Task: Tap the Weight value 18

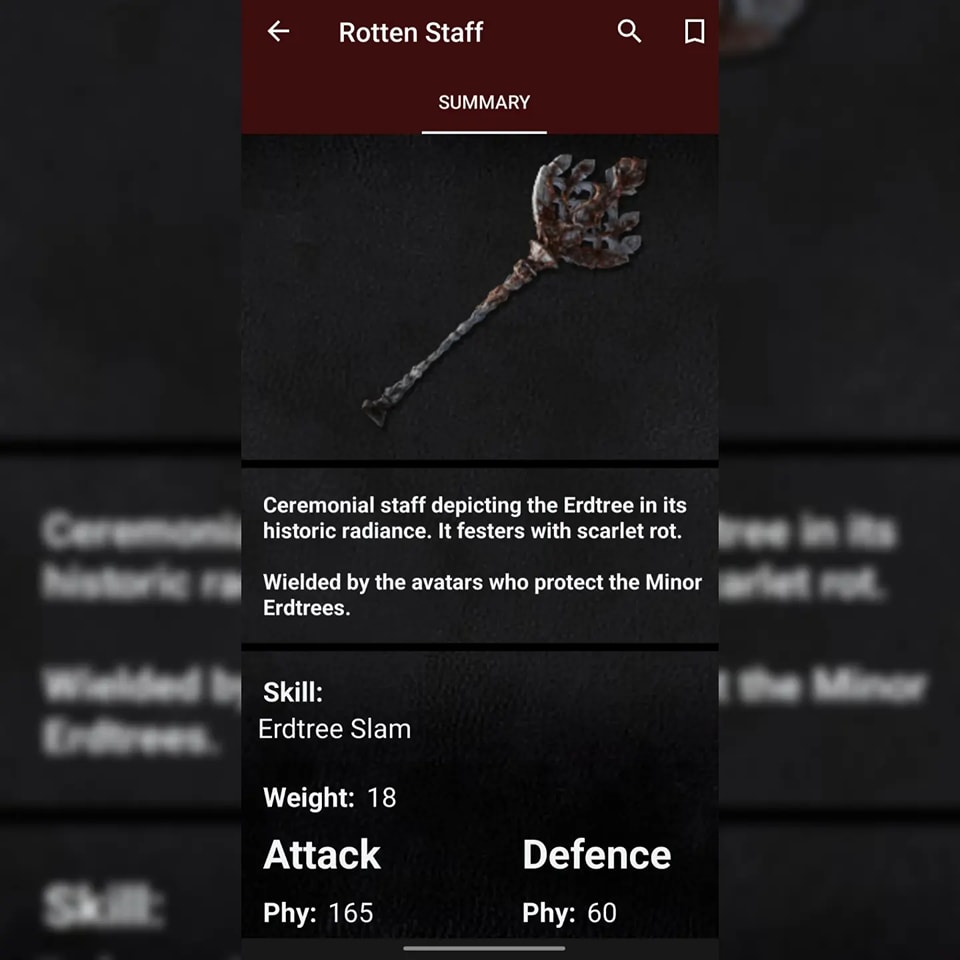Action: 381,798
